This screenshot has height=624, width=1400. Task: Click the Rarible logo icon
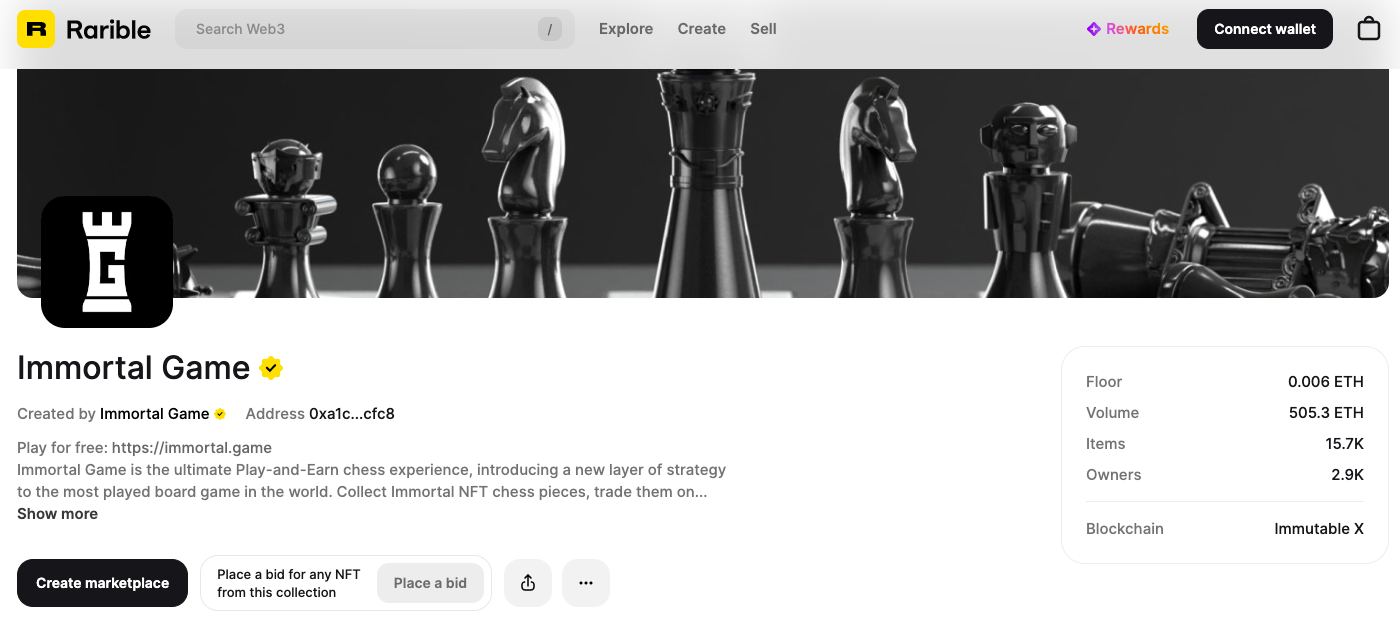36,29
